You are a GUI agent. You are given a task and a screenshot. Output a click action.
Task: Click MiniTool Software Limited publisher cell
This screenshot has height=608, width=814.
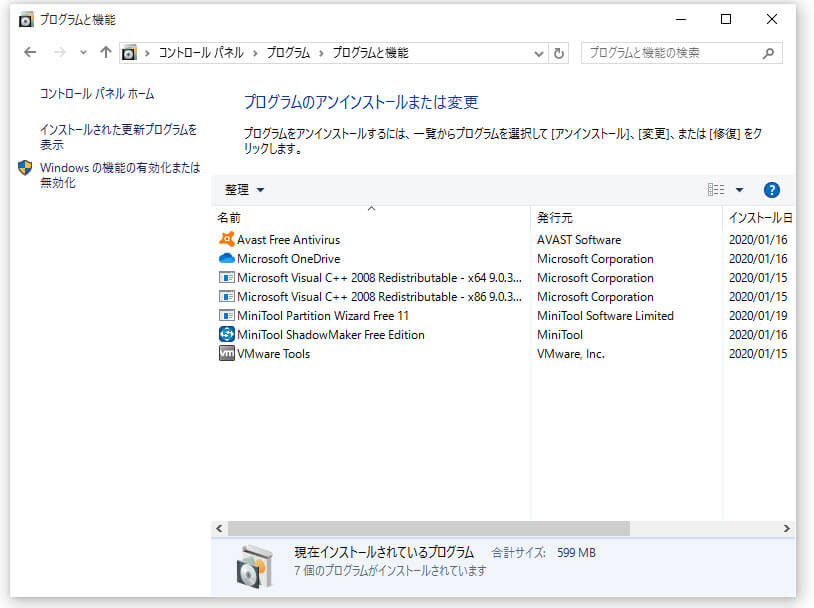(x=605, y=316)
